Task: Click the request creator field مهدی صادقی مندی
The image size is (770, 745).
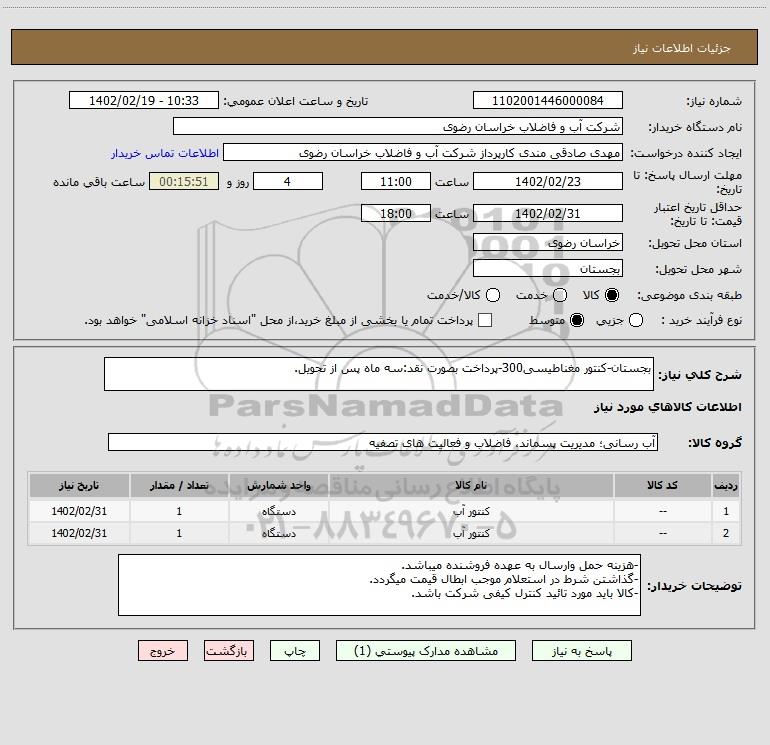Action: pos(423,153)
